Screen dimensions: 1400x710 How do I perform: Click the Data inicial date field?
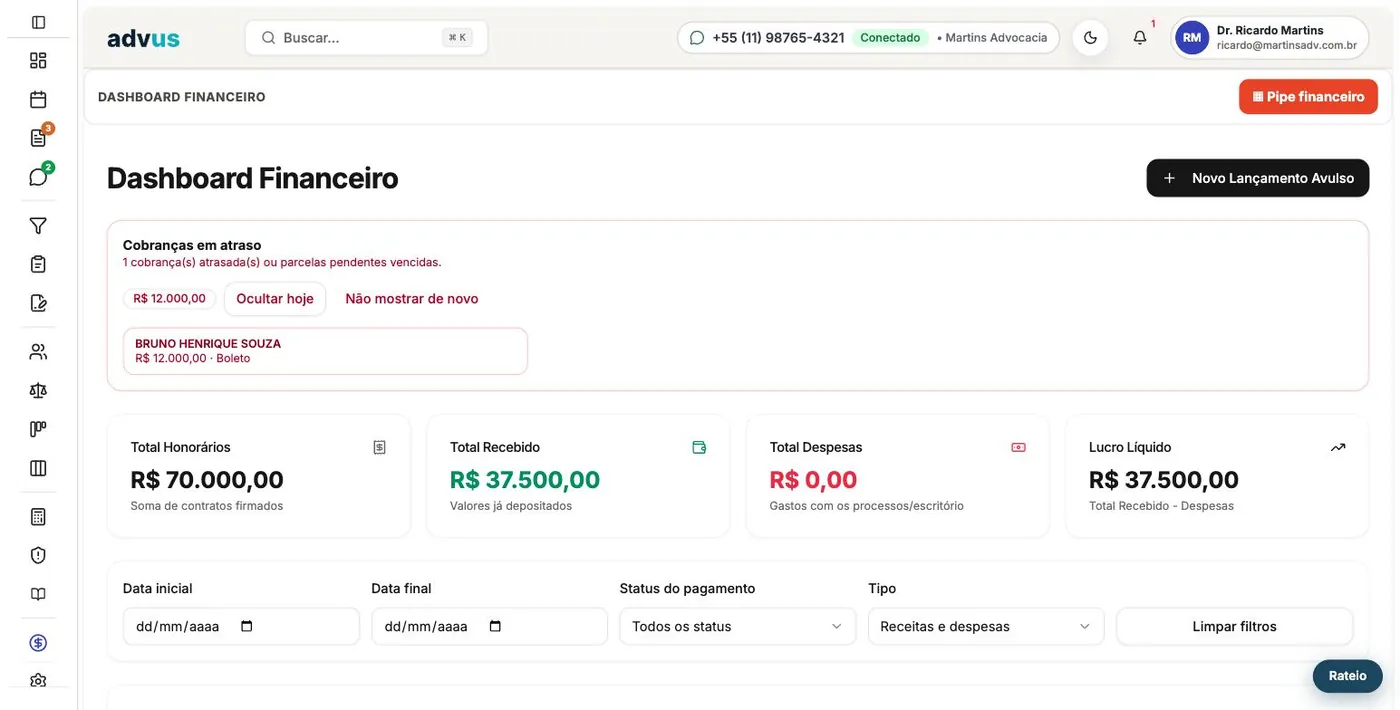[x=241, y=626]
